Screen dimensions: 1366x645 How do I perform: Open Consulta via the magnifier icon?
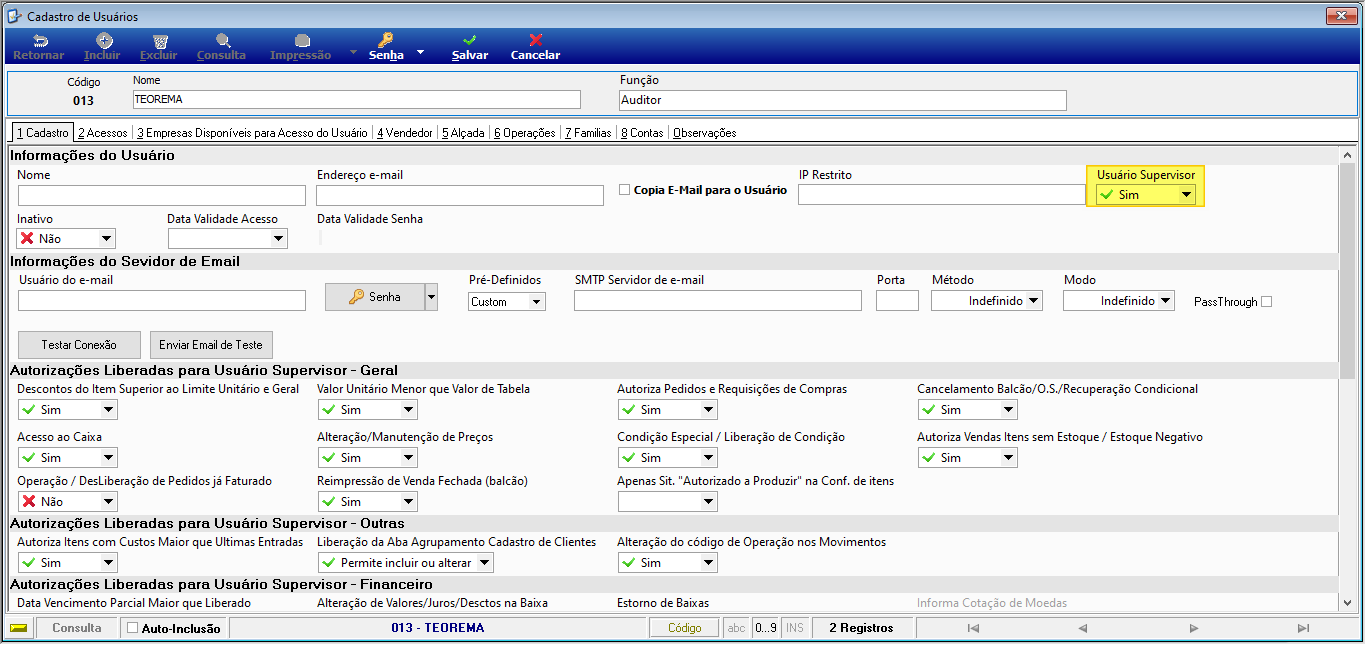click(x=223, y=41)
